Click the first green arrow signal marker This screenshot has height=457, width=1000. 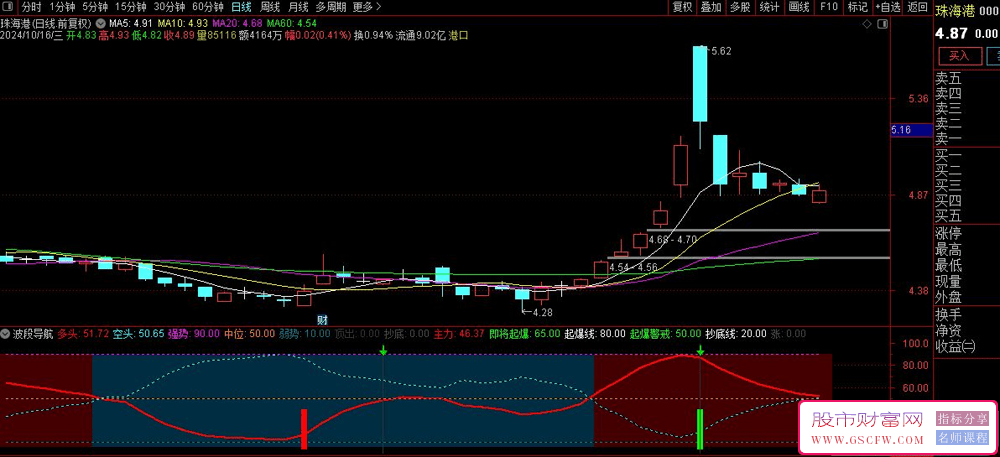pos(383,350)
